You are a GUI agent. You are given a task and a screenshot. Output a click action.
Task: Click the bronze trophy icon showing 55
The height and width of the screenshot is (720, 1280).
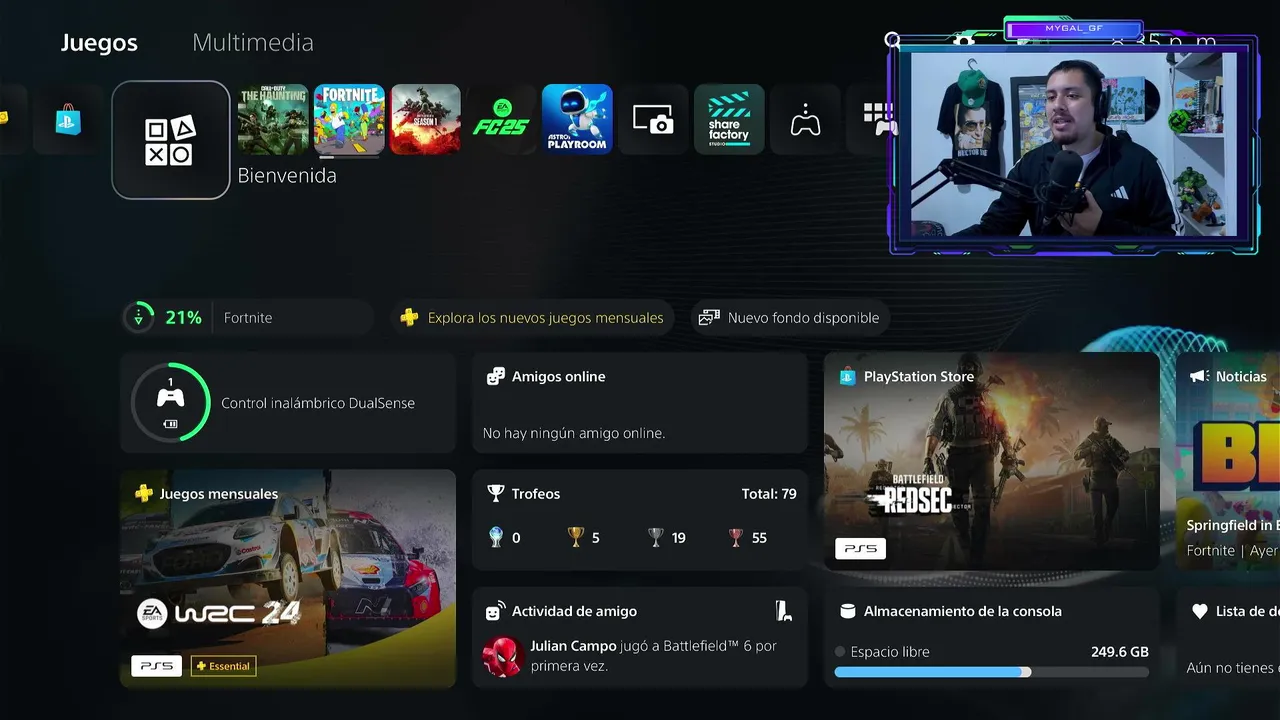(736, 538)
